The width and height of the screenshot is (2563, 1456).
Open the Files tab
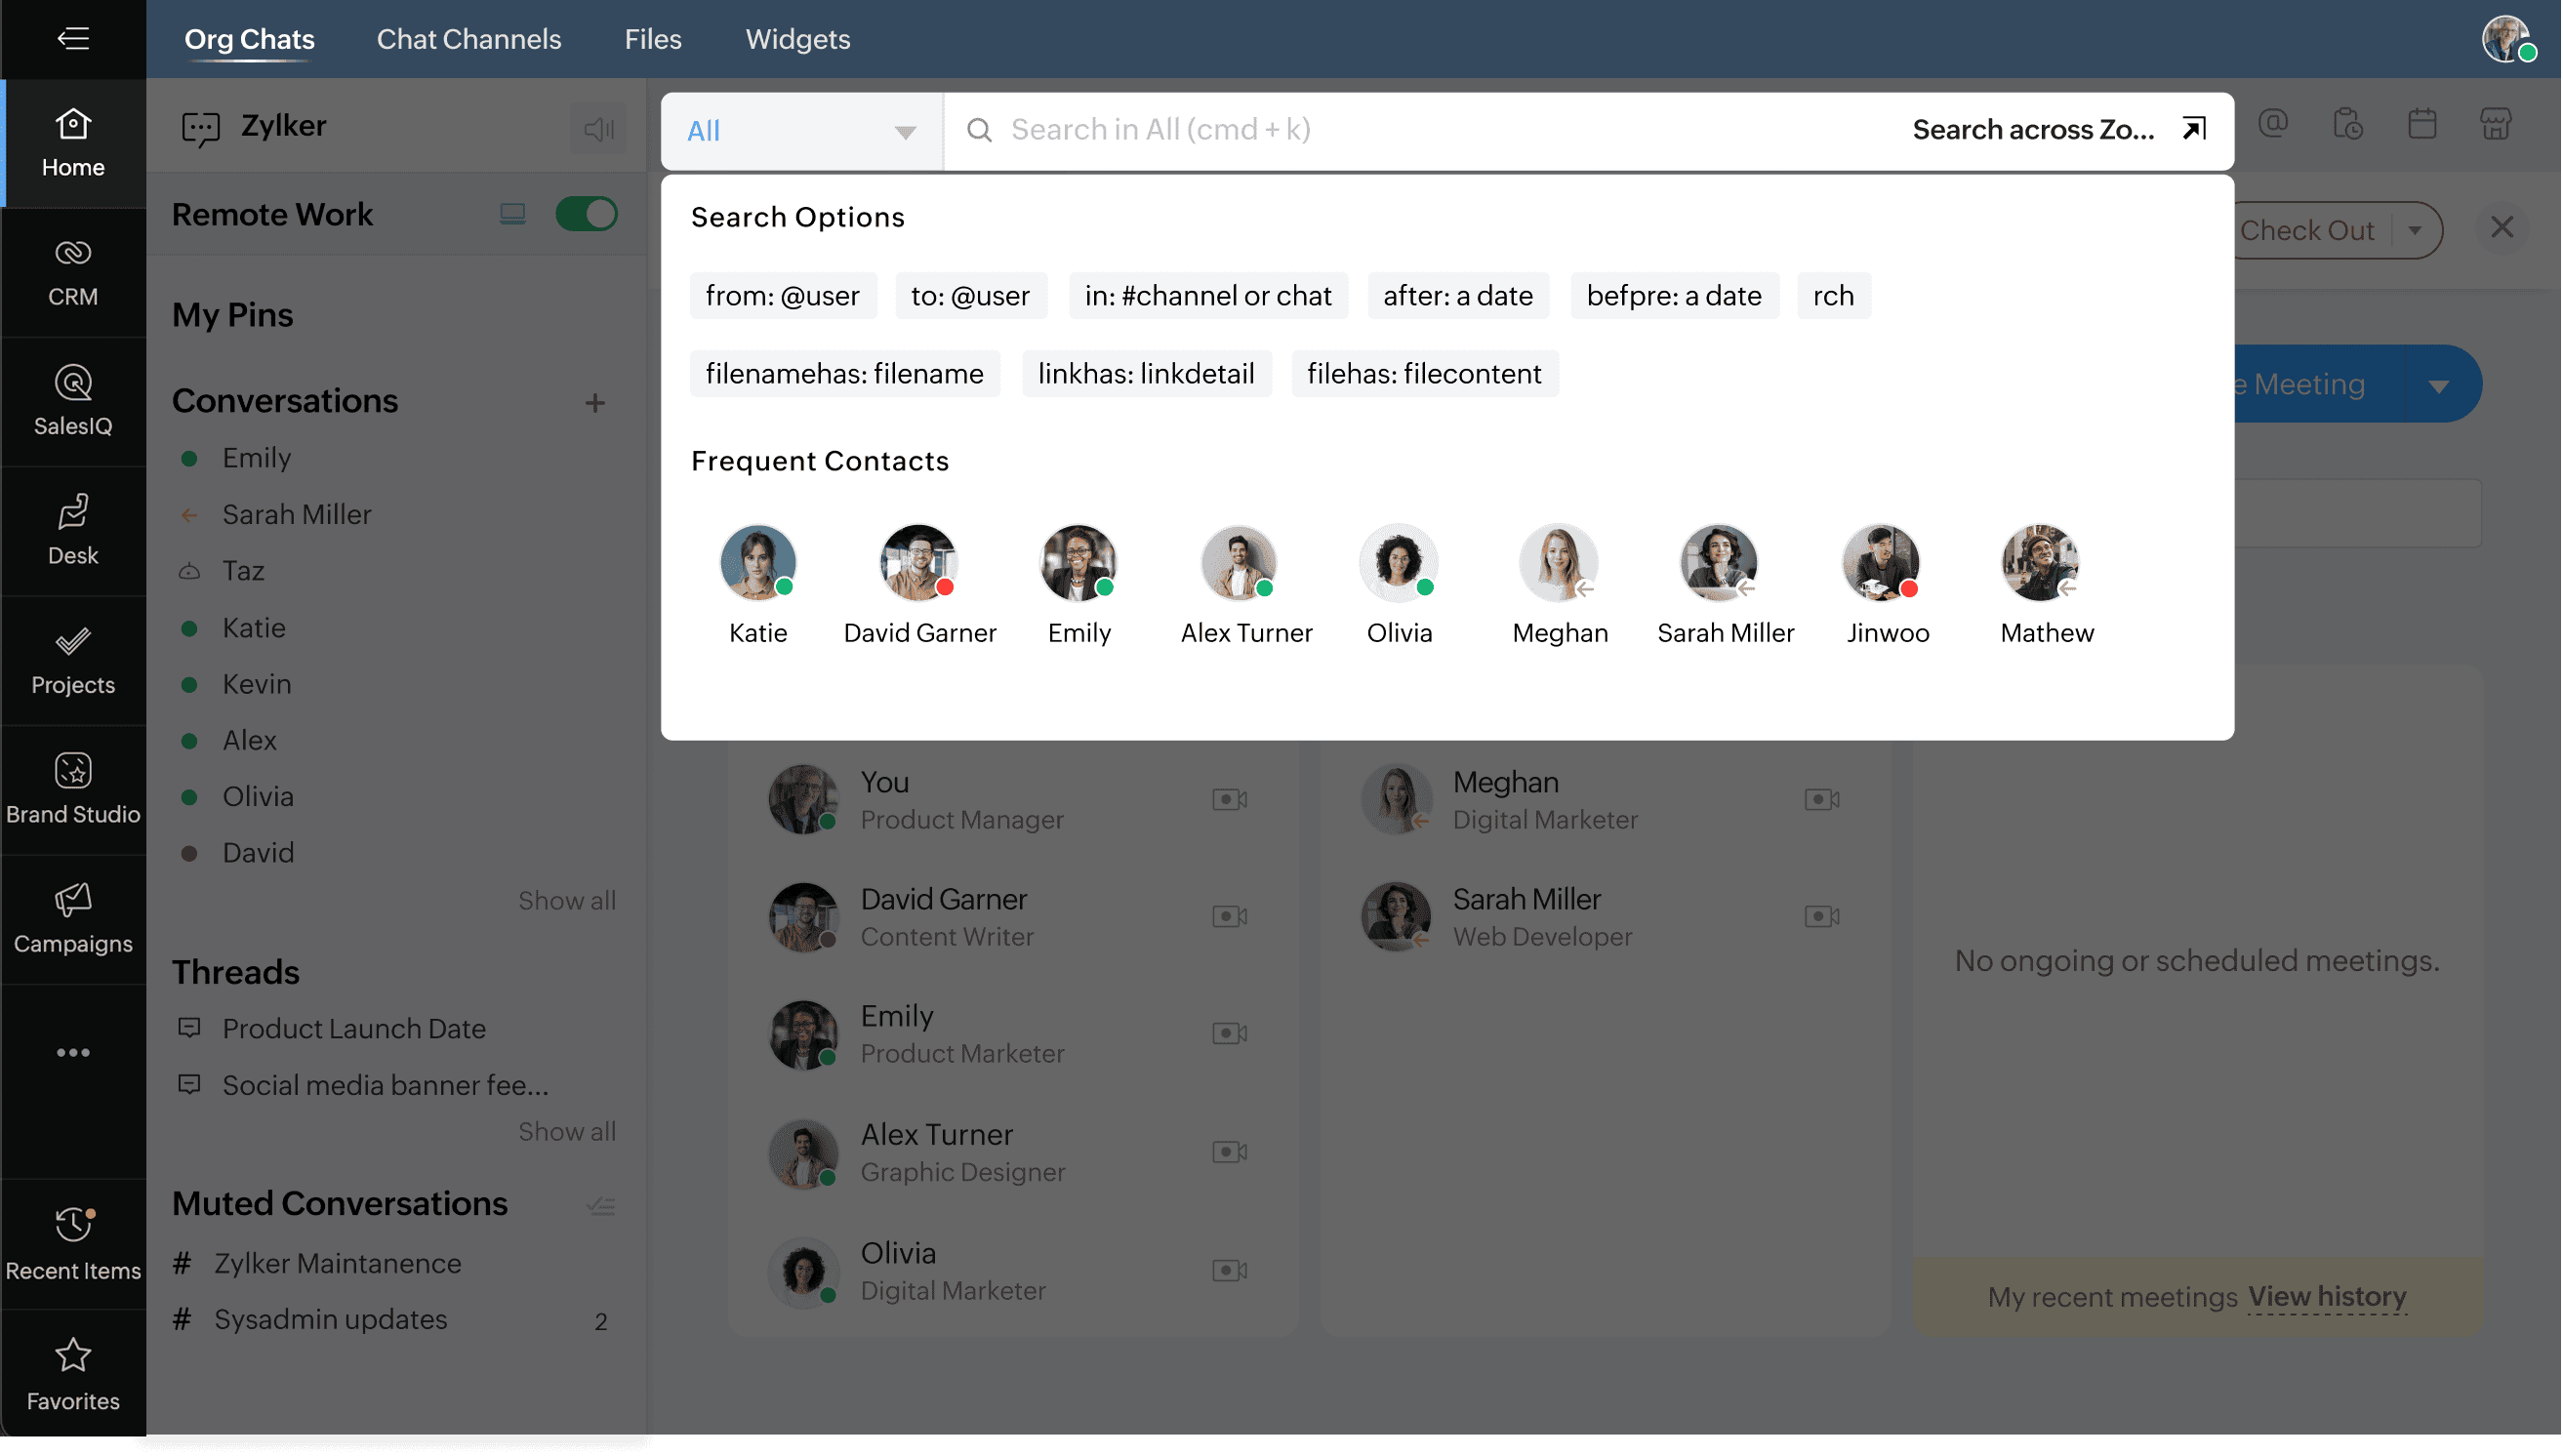click(653, 39)
